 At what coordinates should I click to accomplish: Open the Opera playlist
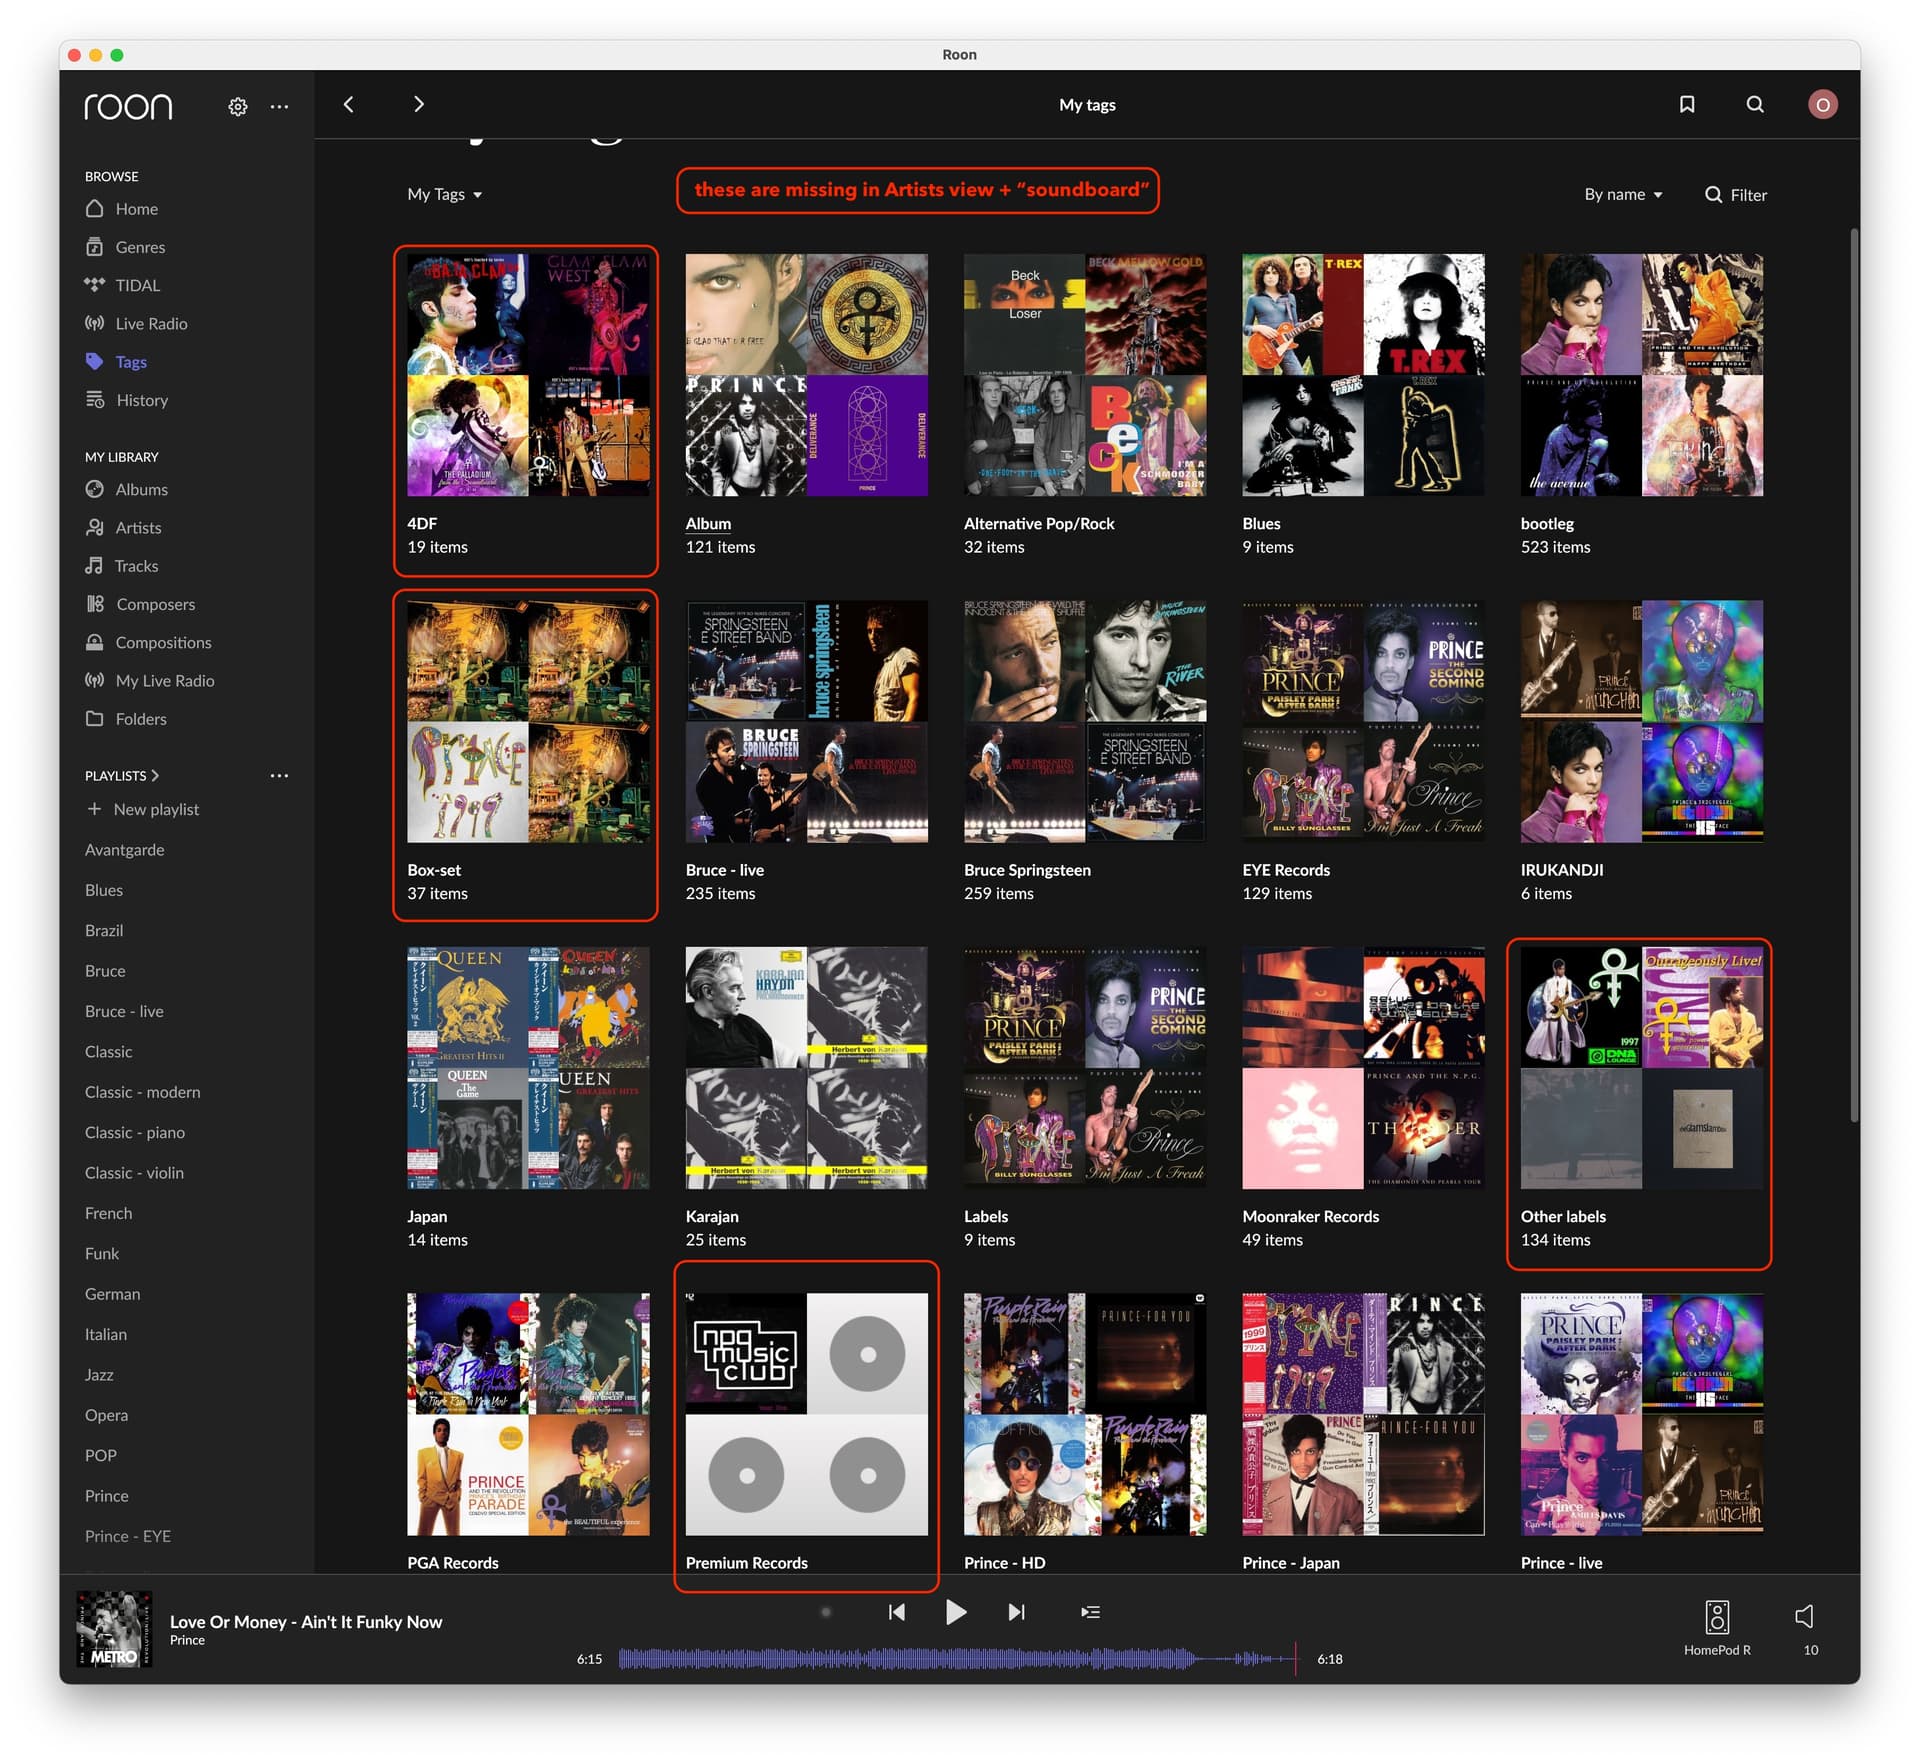coord(106,1415)
